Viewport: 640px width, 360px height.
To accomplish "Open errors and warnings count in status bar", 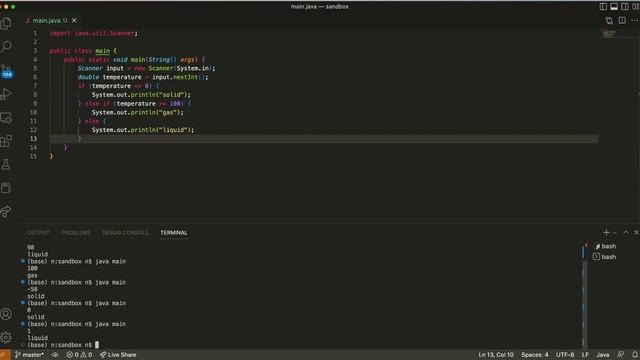I will pyautogui.click(x=79, y=355).
